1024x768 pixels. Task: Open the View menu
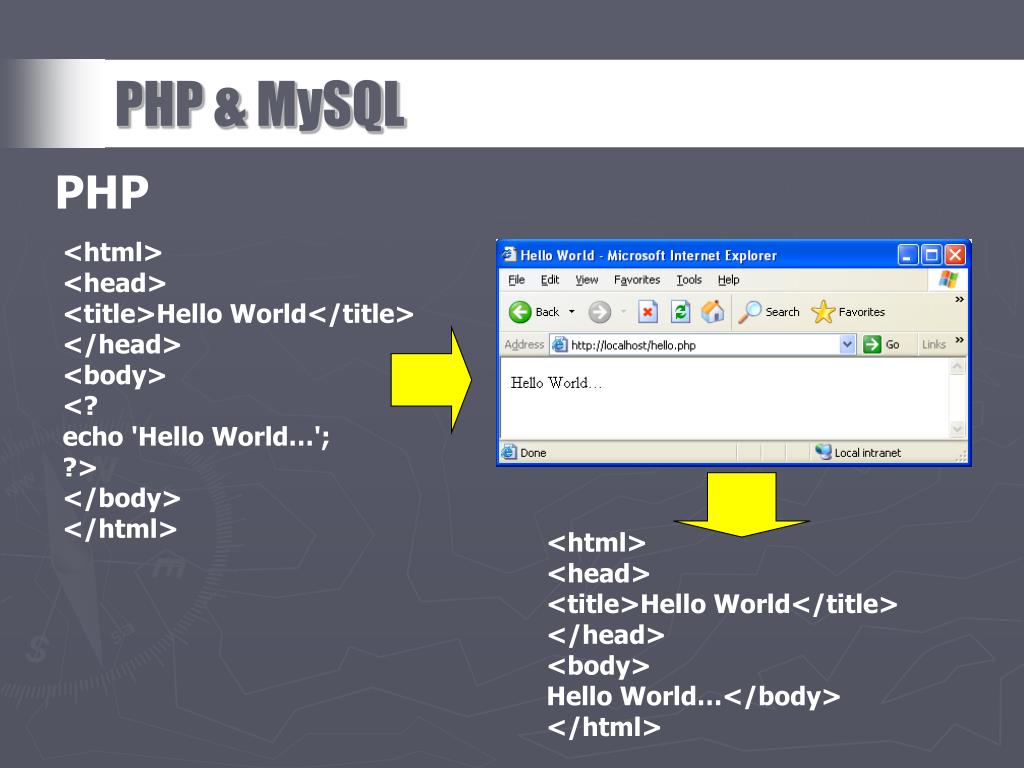[x=586, y=280]
